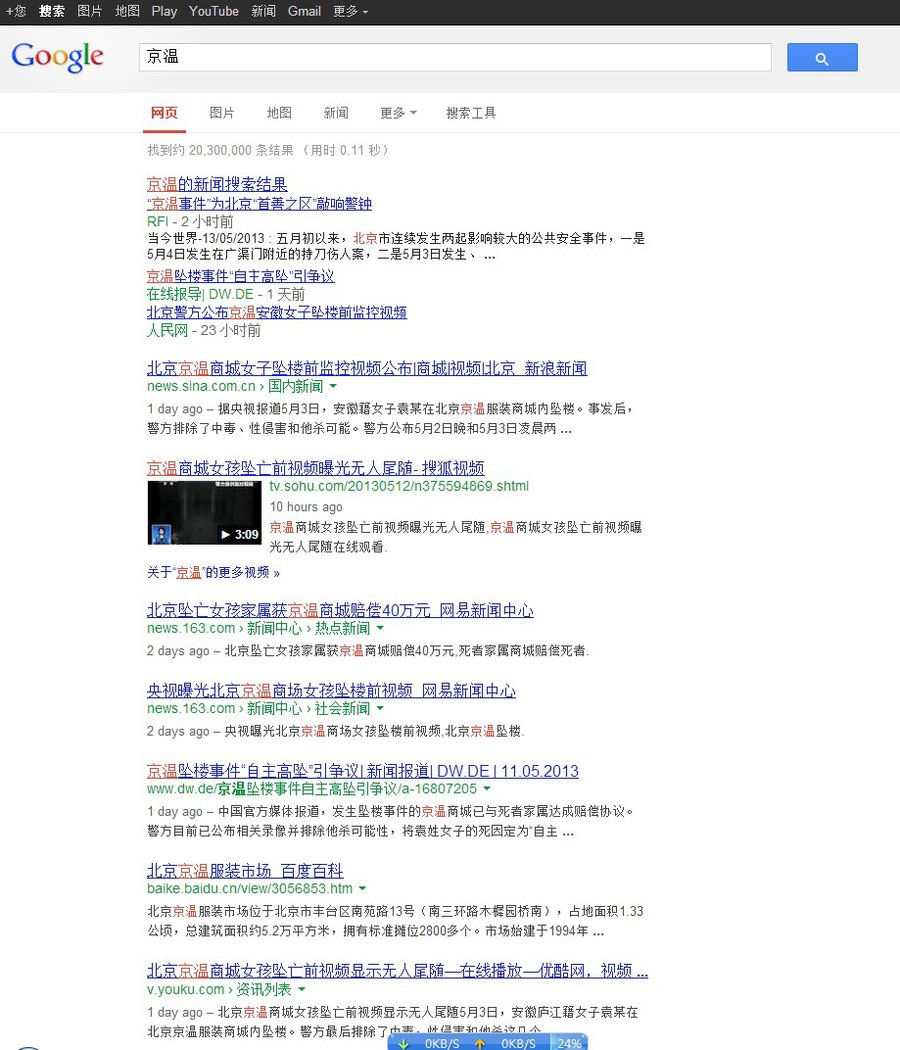The image size is (900, 1050).
Task: Click the result count text 找到约 20,300,000 条结果
Action: tap(220, 150)
